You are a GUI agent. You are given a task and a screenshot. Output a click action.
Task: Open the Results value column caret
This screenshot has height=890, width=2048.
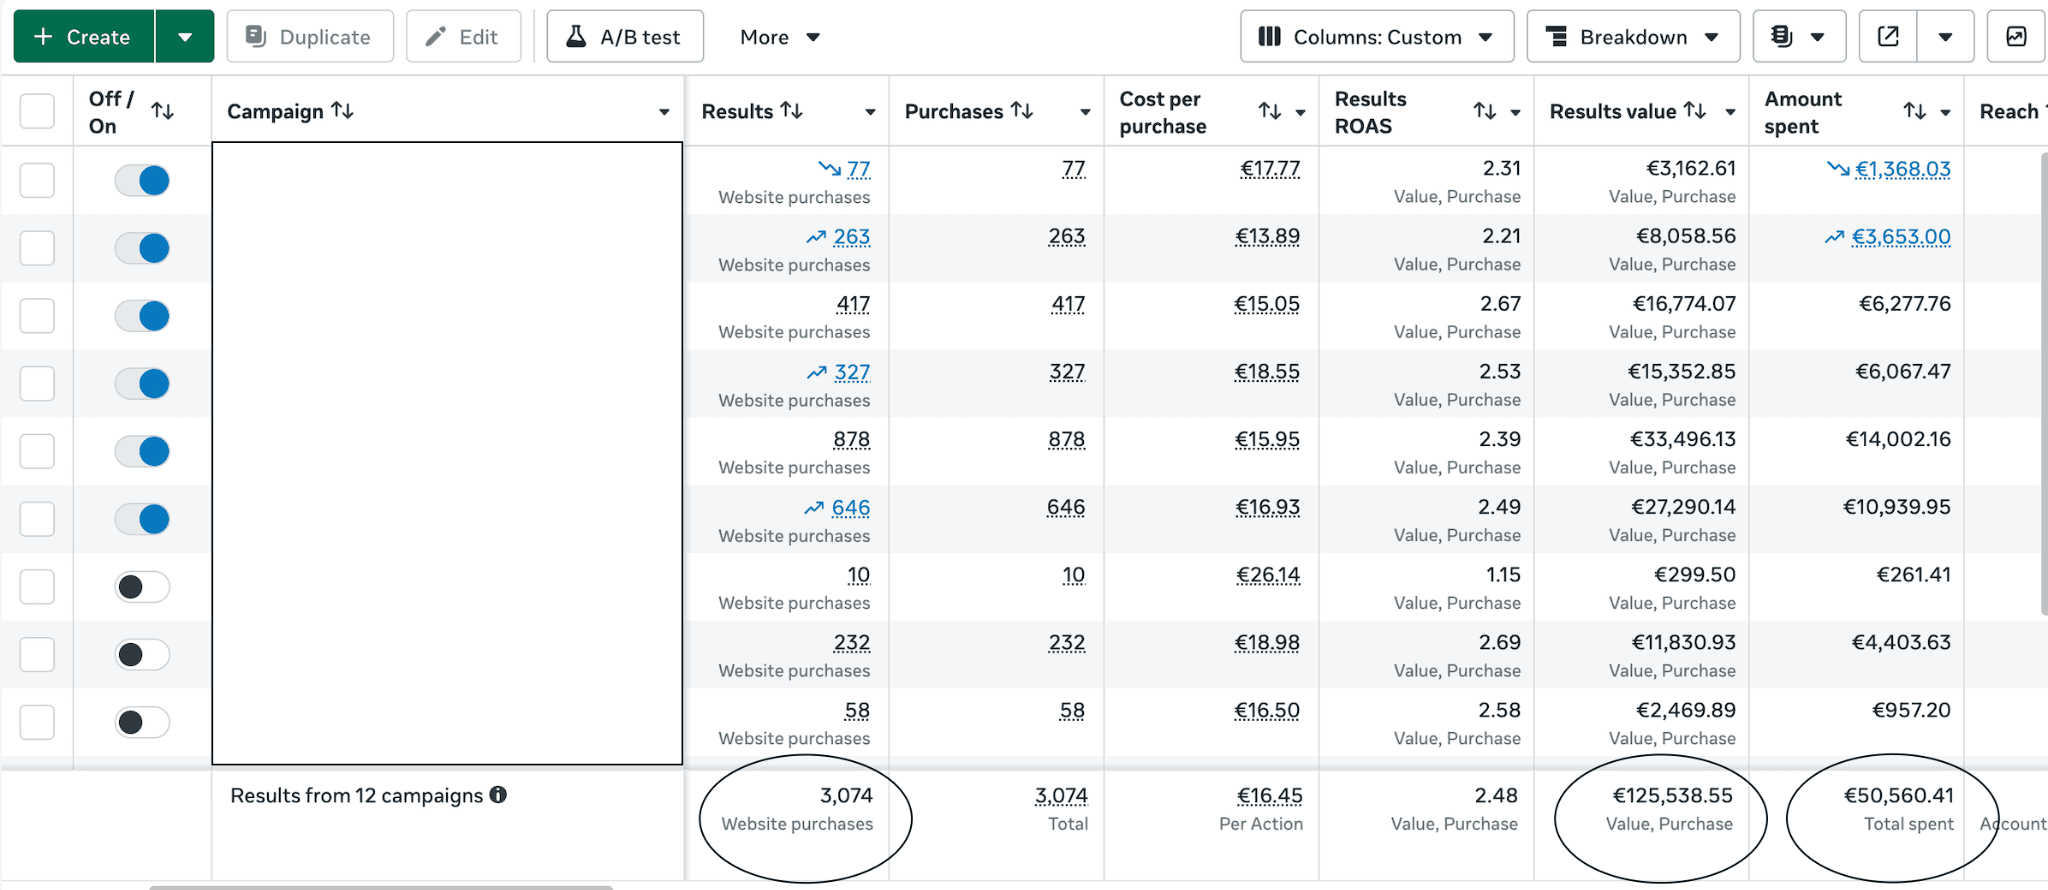1730,112
